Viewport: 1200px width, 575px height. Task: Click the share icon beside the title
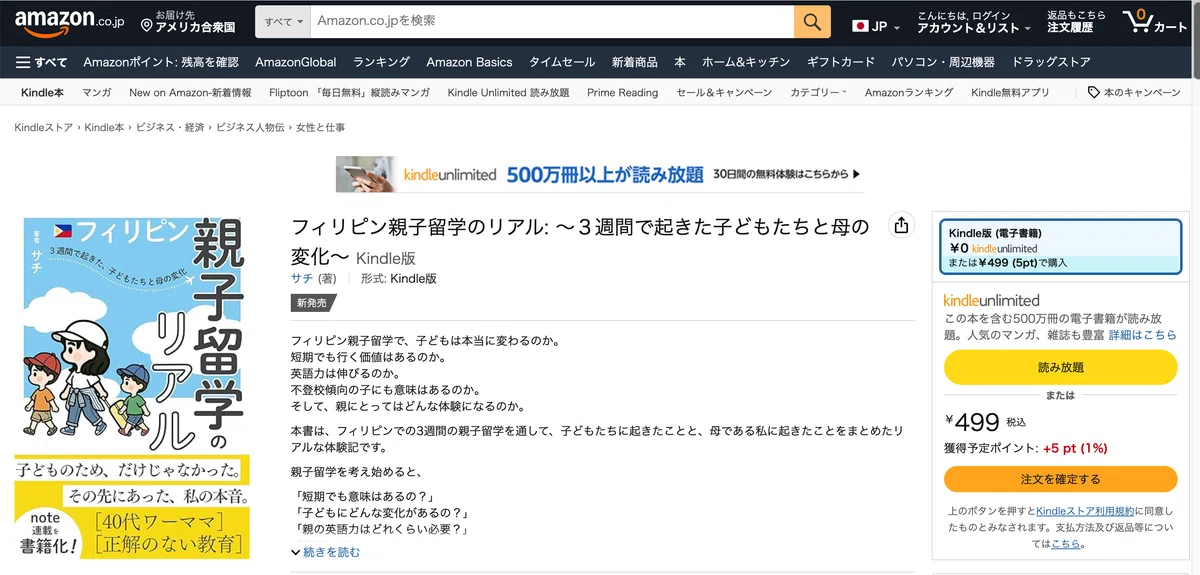click(901, 225)
